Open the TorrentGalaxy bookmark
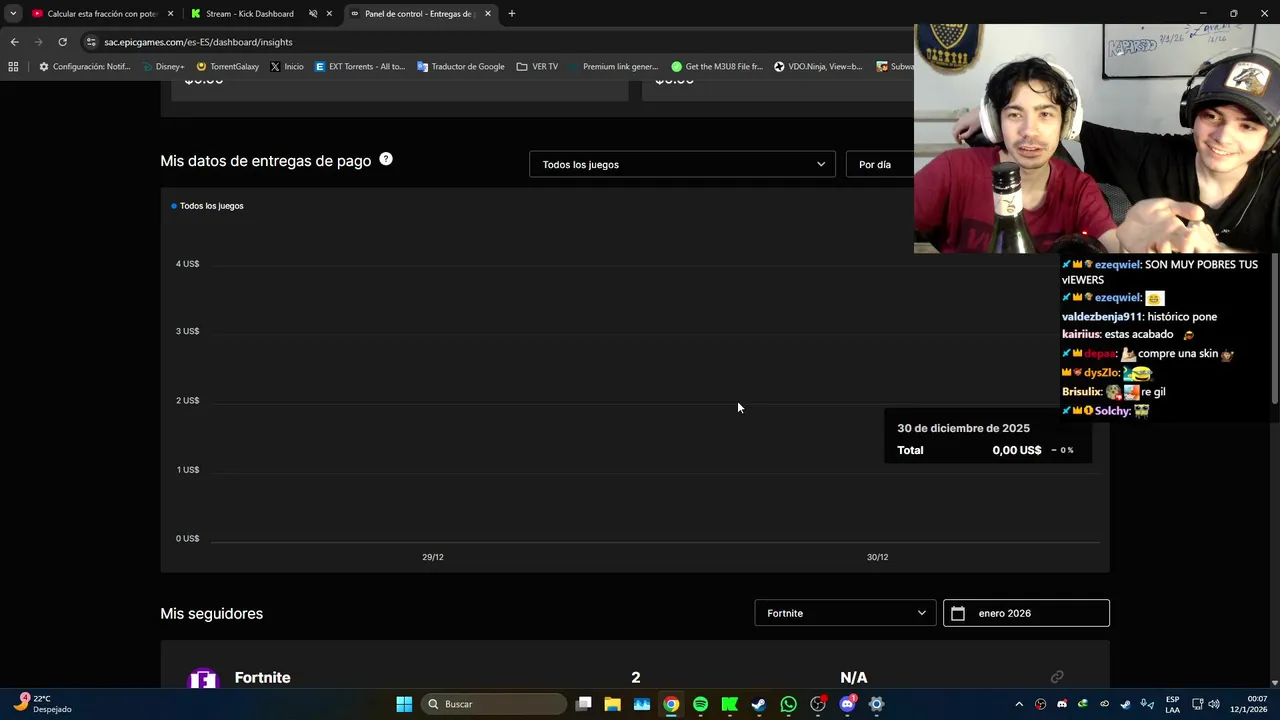This screenshot has width=1280, height=720. pos(228,67)
